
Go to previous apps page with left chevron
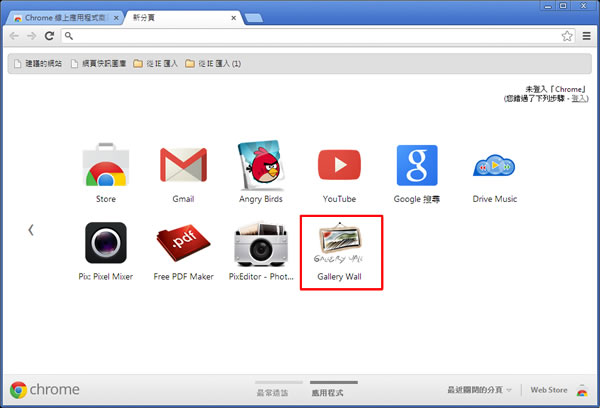(31, 230)
